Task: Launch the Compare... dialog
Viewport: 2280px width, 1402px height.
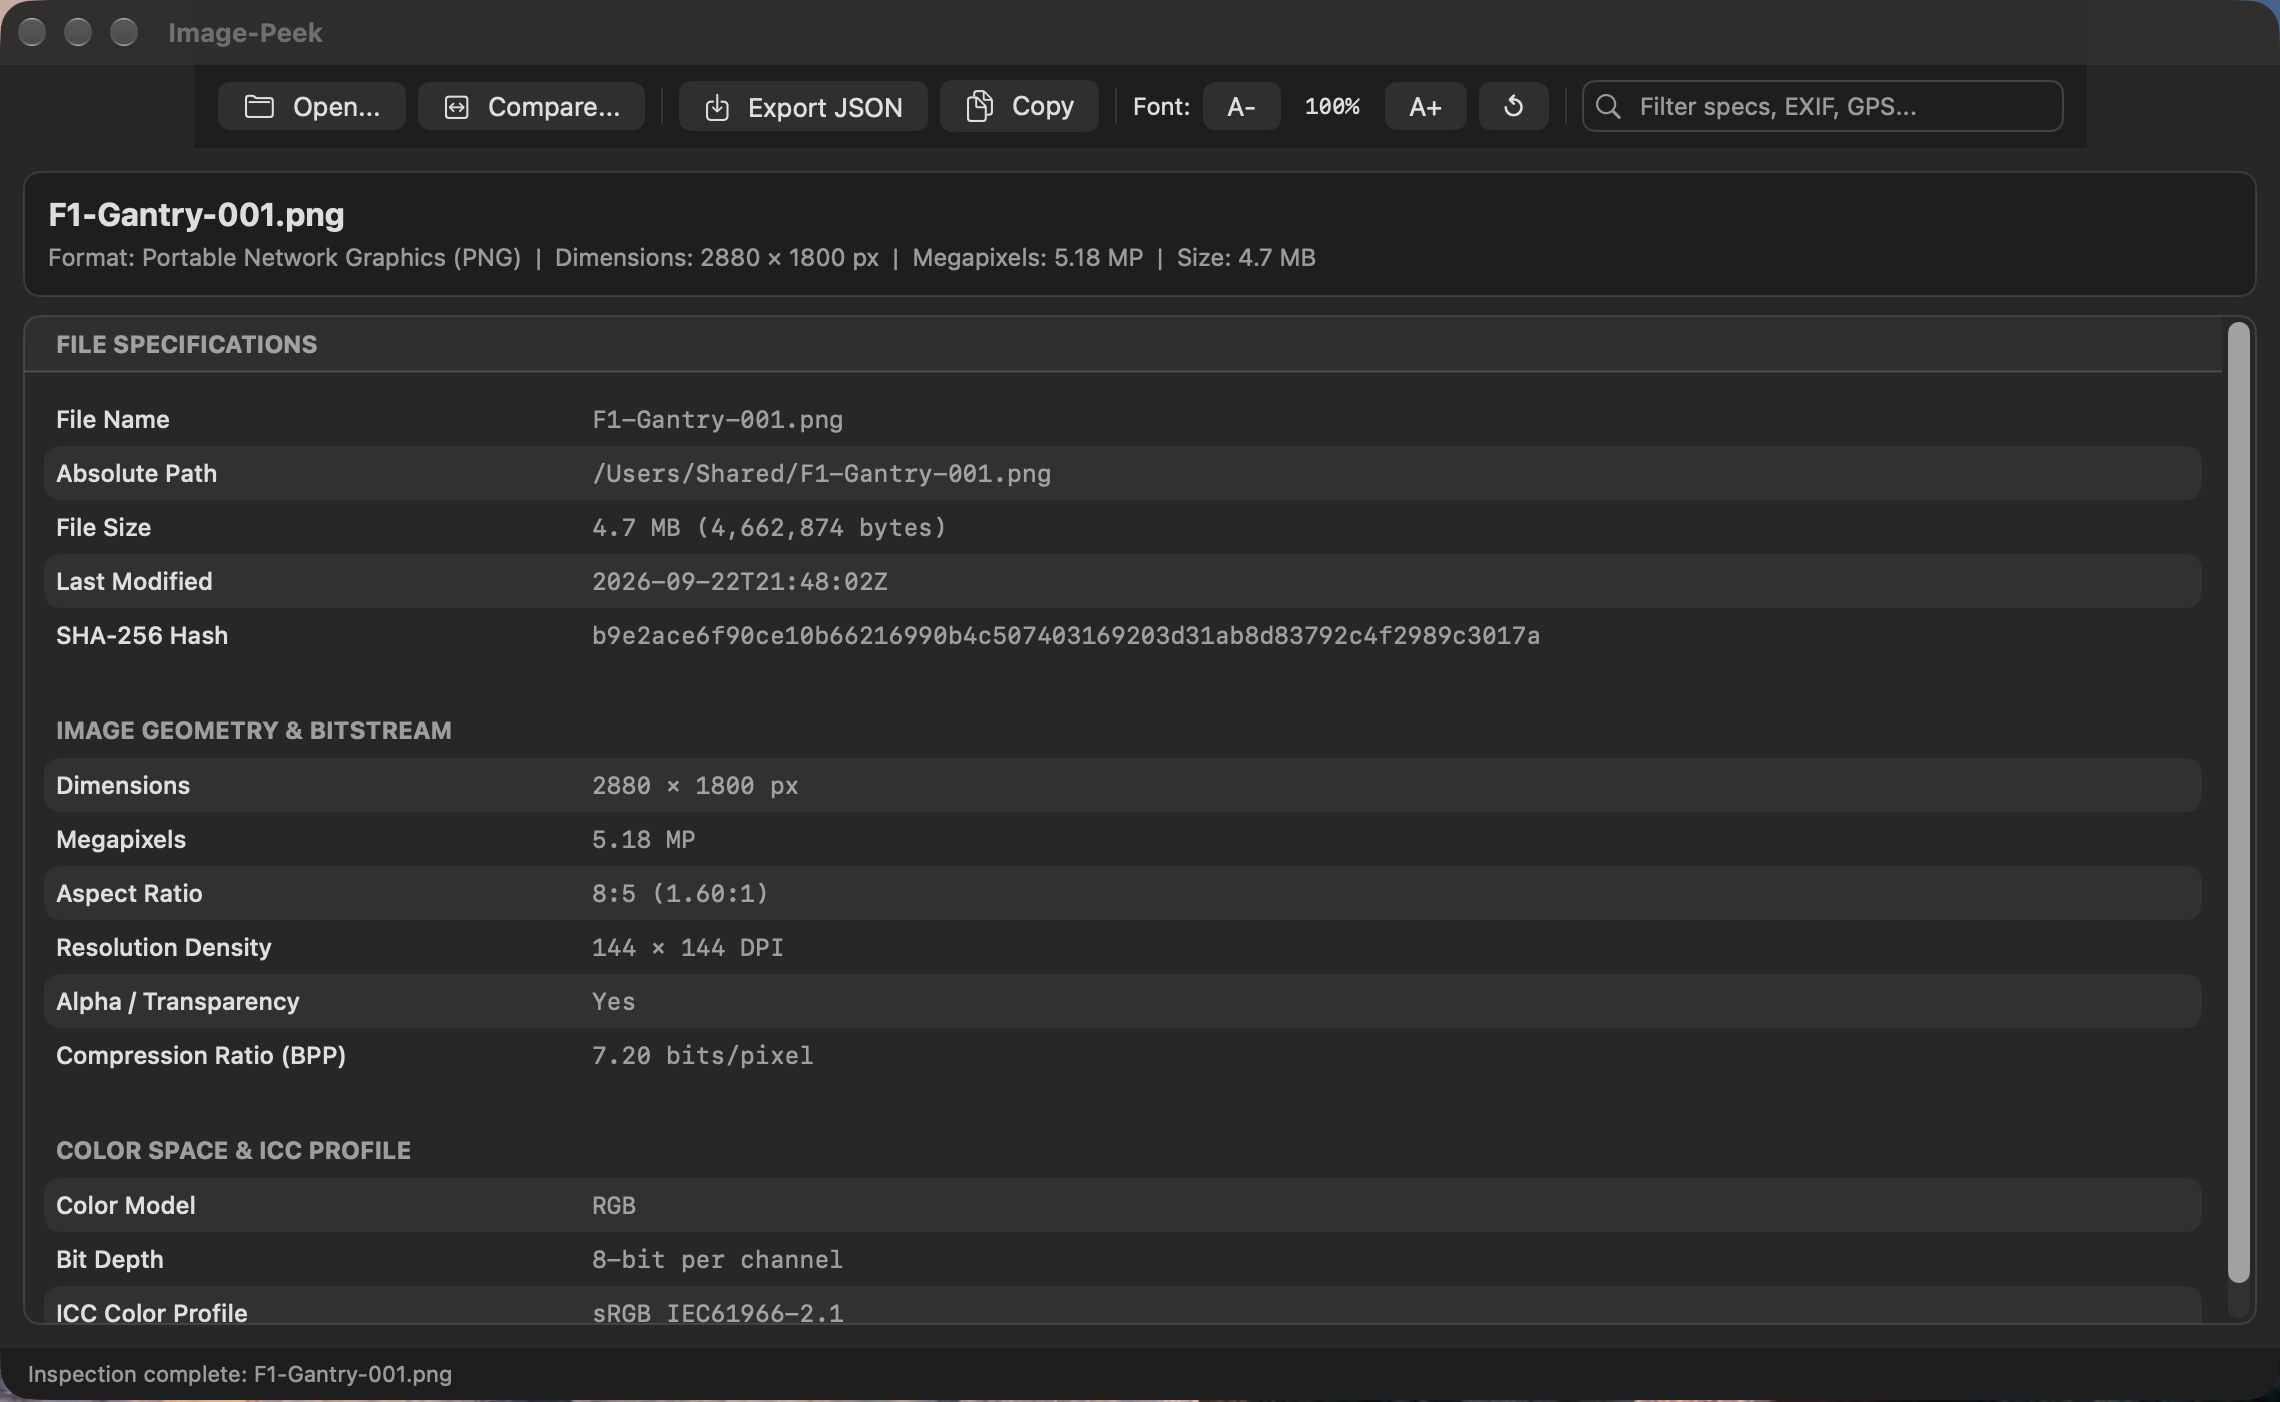Action: 531,106
